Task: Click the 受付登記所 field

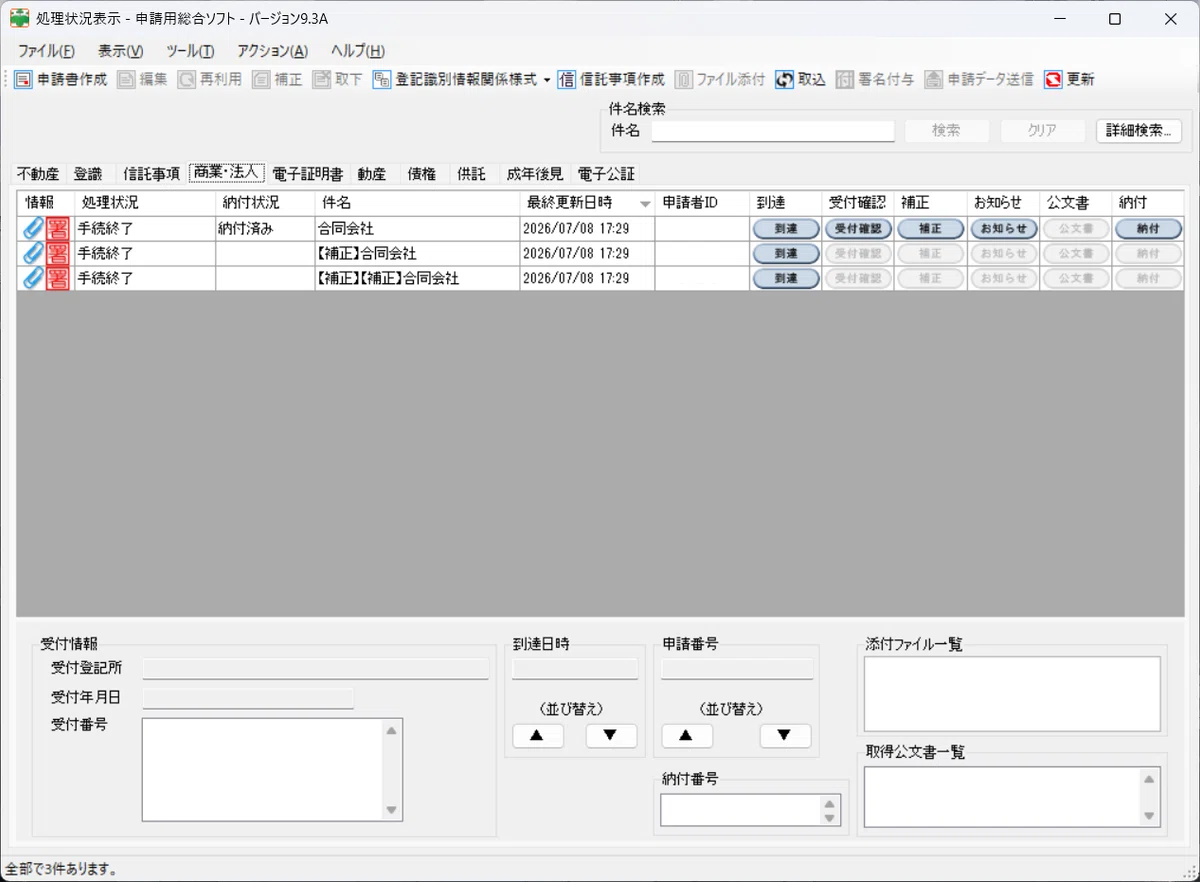Action: click(316, 669)
